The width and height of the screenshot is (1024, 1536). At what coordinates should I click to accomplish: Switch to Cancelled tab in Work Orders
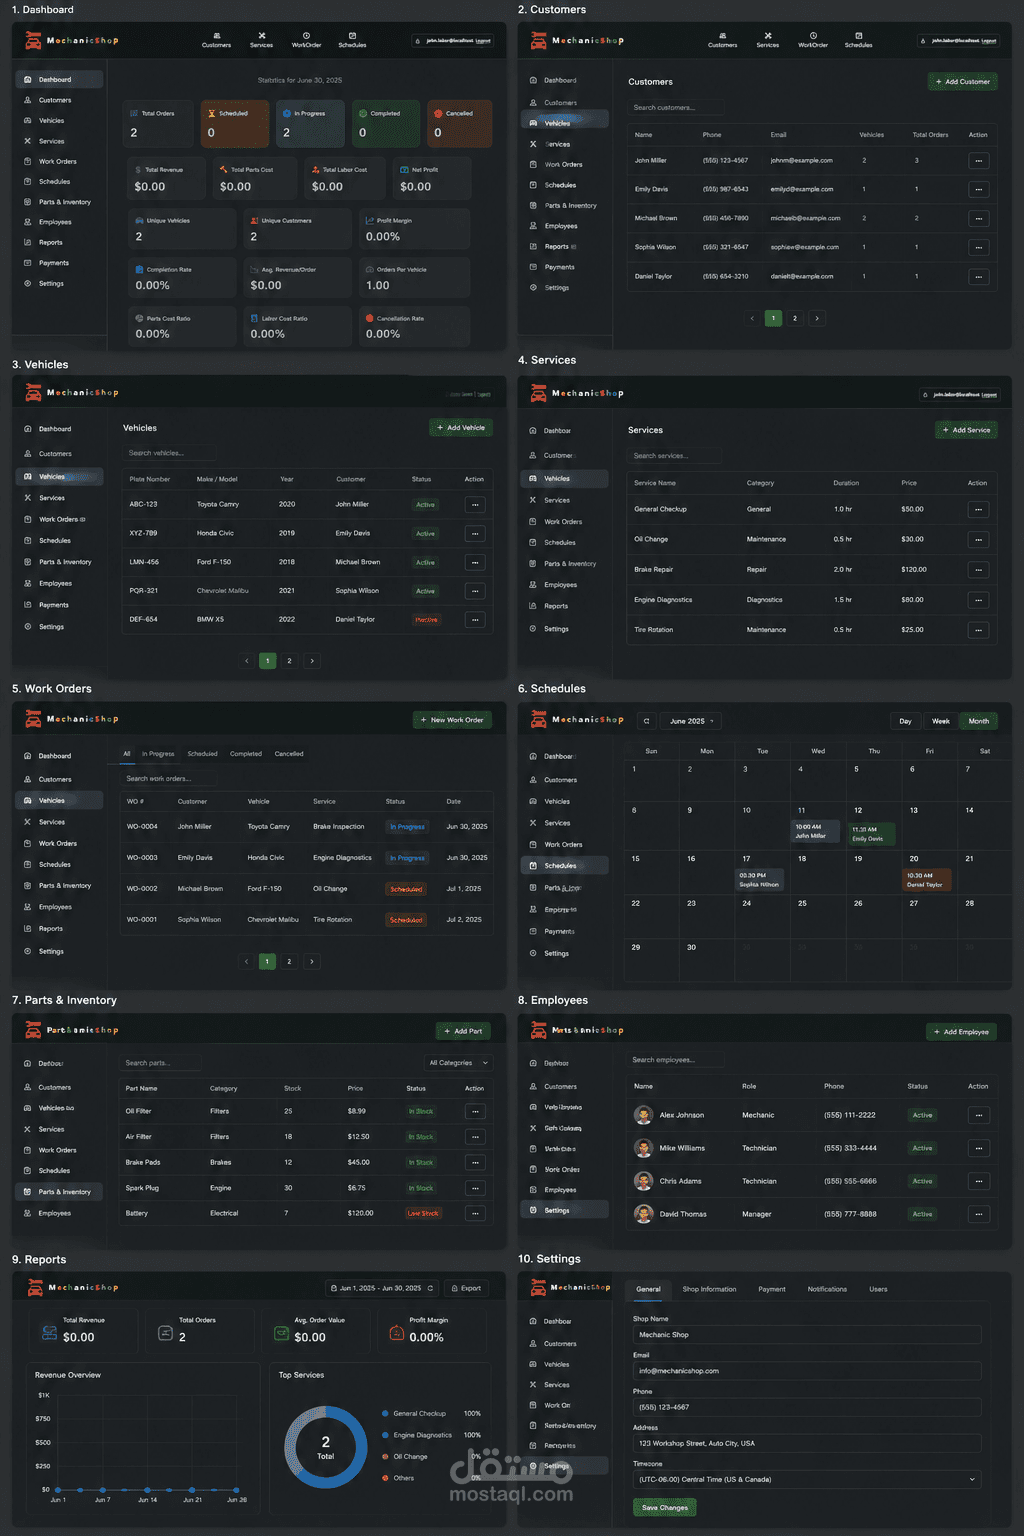pos(289,754)
